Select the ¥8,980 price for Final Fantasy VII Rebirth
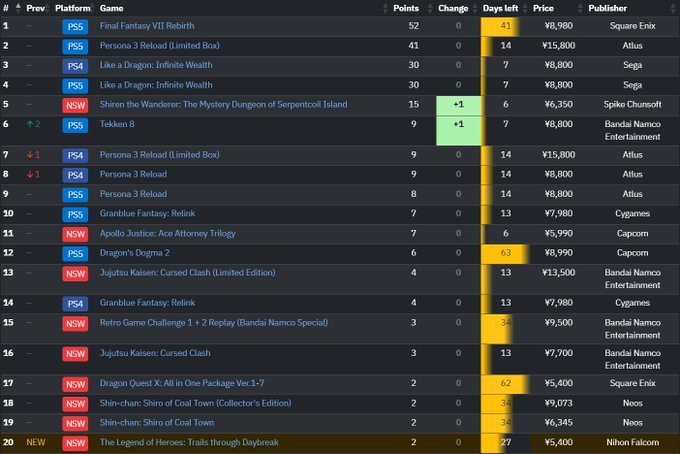Viewport: 680px width, 454px height. tap(559, 26)
